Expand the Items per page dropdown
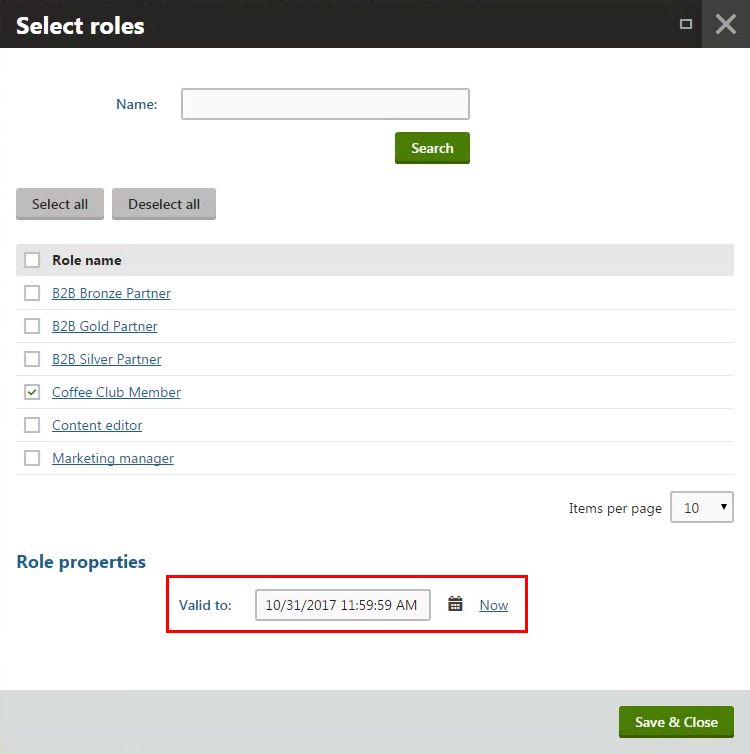Viewport: 750px width, 754px height. pyautogui.click(x=701, y=507)
